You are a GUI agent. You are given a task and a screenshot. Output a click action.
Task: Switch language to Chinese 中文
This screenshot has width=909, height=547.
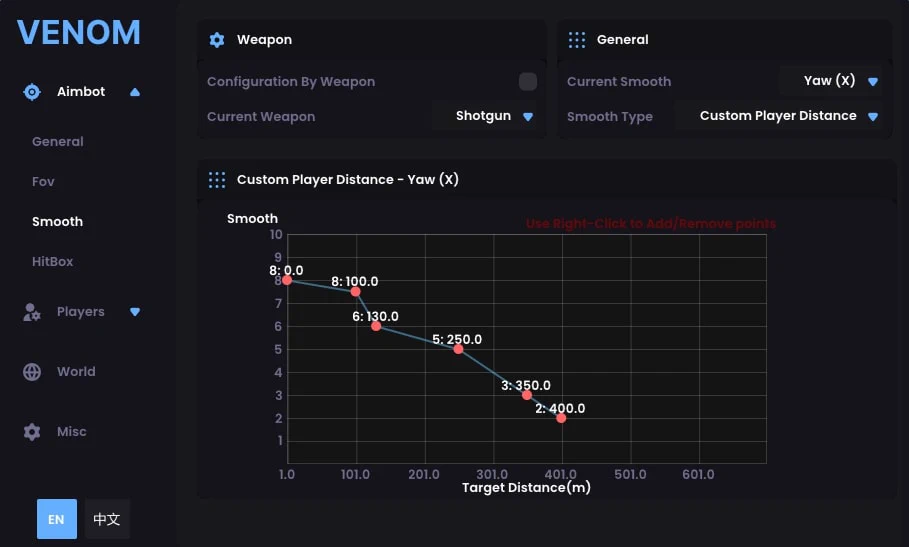point(107,519)
